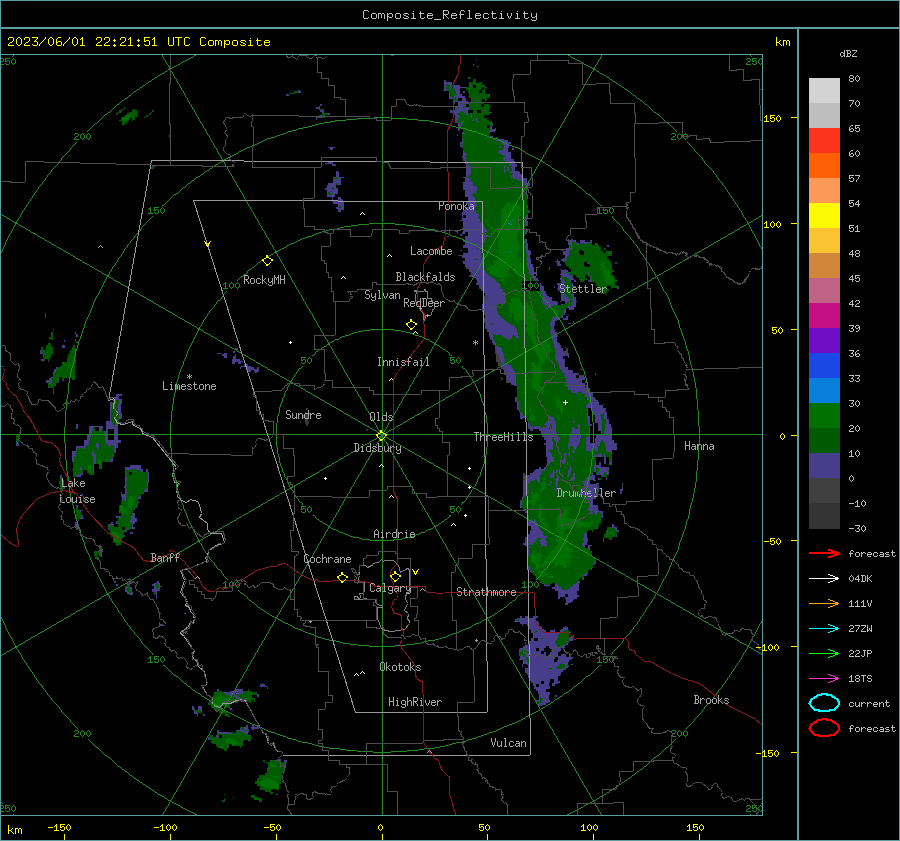Select the bright green swatch in dBZ legend
The height and width of the screenshot is (841, 900).
pyautogui.click(x=824, y=416)
